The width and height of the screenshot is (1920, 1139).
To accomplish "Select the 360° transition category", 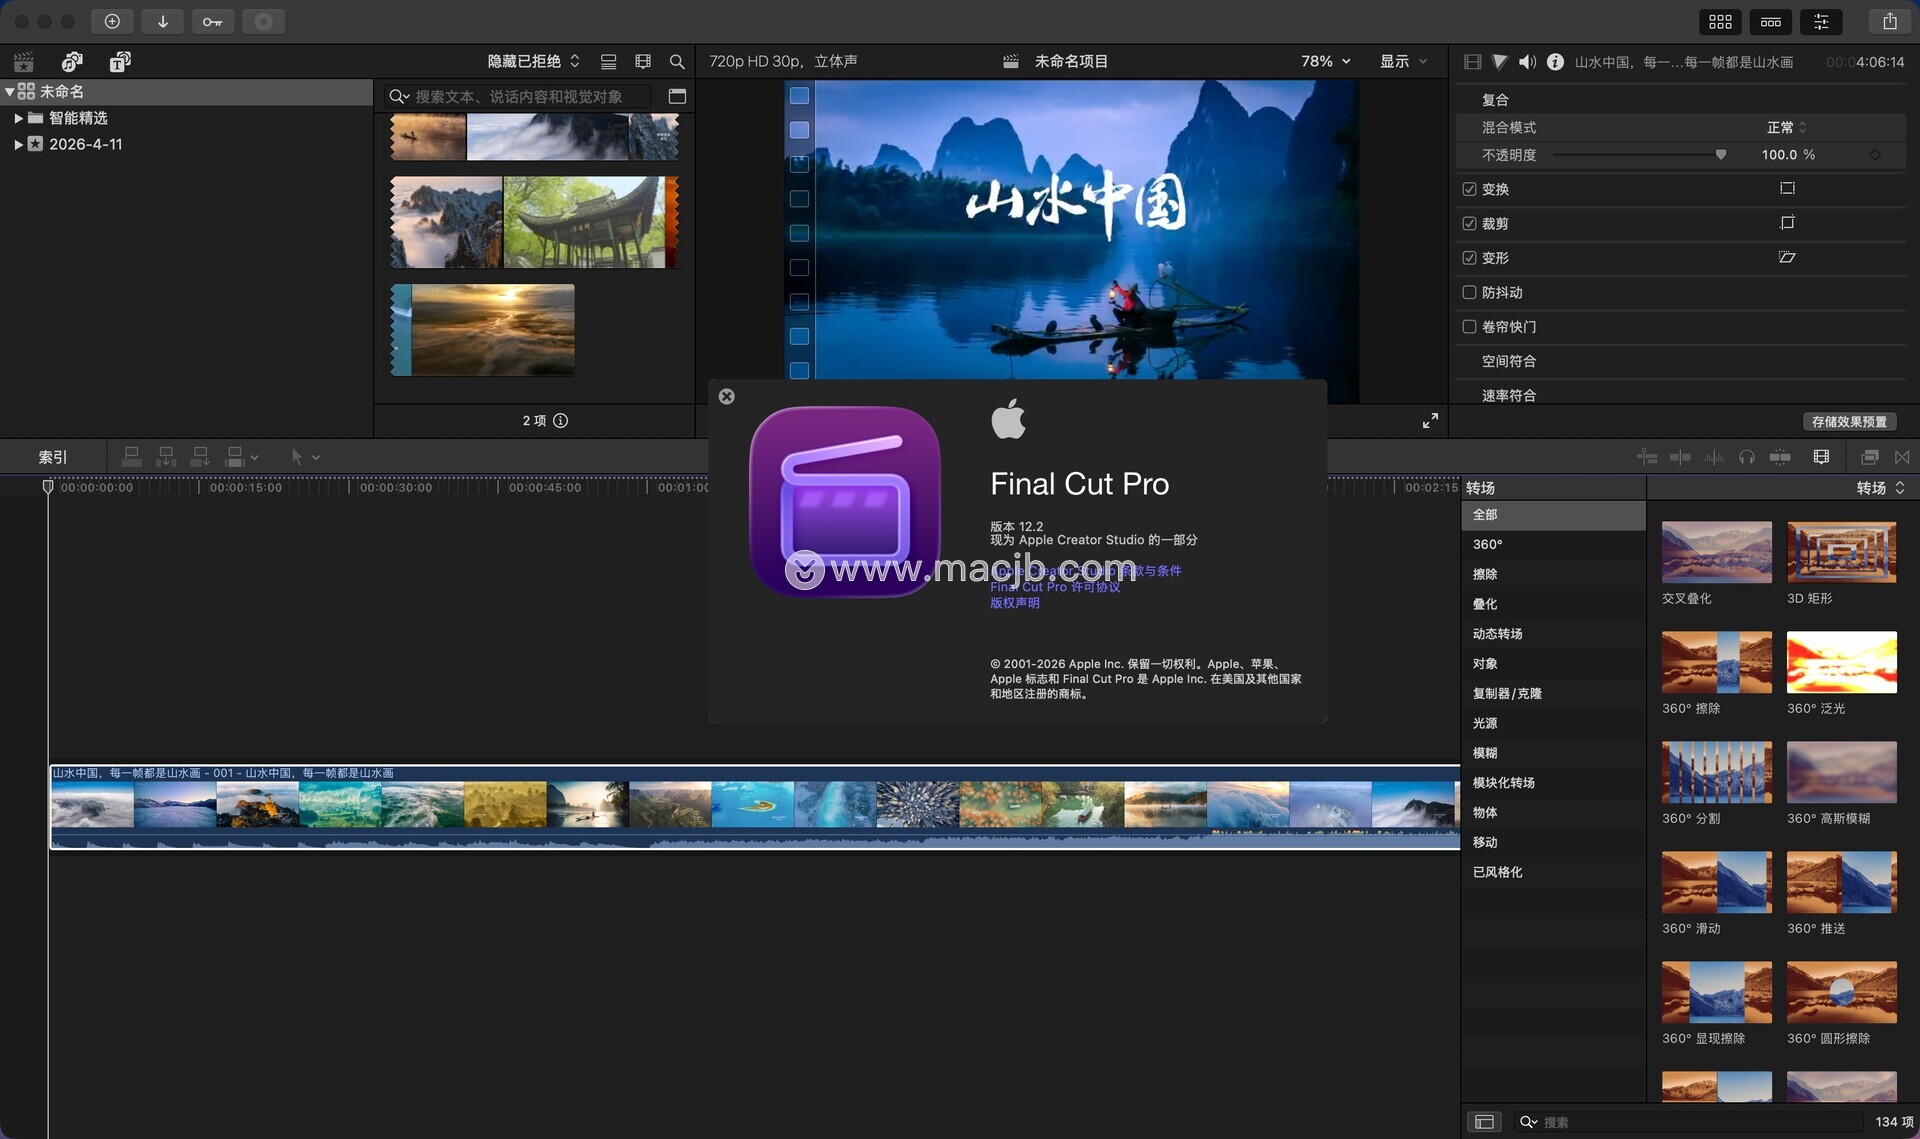I will click(1487, 544).
